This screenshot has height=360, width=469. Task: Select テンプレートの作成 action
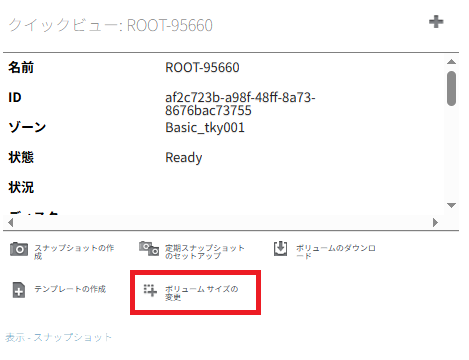click(70, 289)
